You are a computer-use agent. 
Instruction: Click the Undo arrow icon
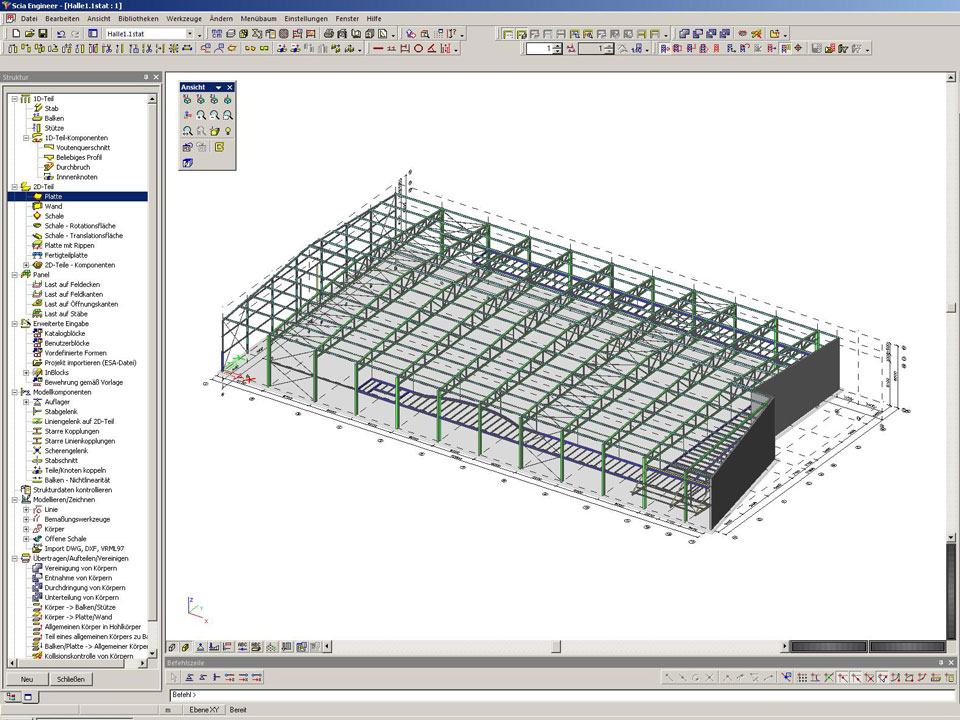tap(61, 34)
